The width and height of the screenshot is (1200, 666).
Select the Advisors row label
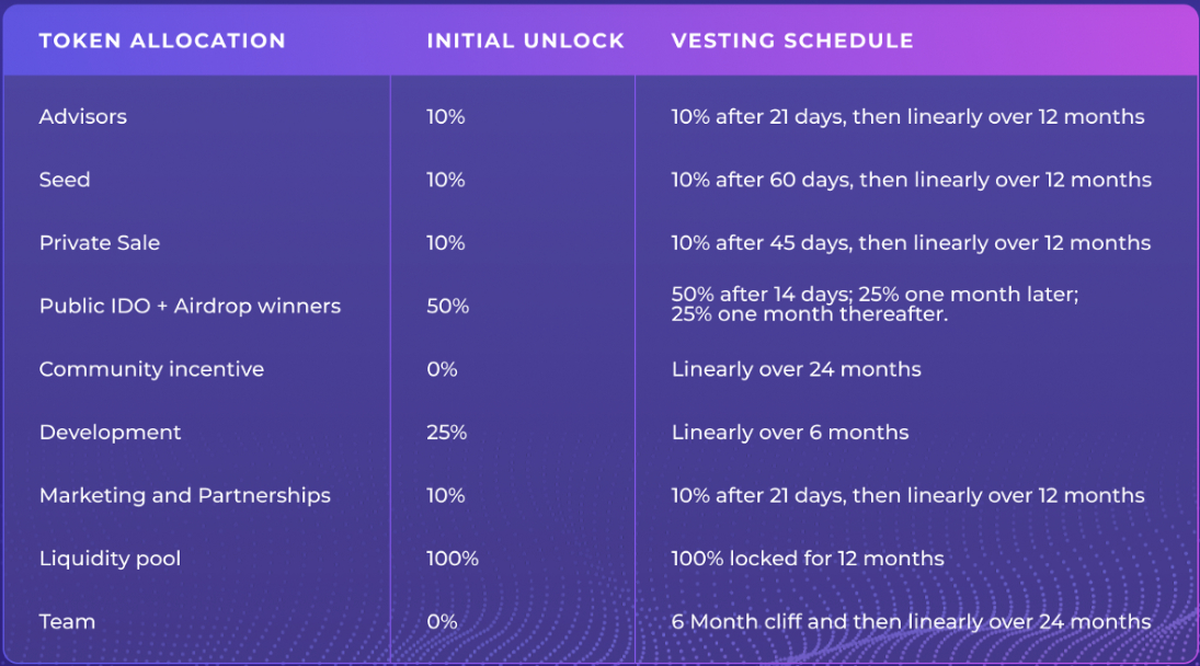[83, 117]
